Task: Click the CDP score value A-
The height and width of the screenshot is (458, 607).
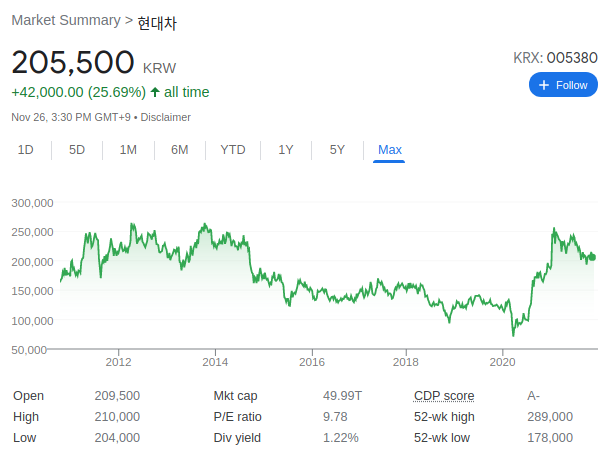Action: coord(533,396)
